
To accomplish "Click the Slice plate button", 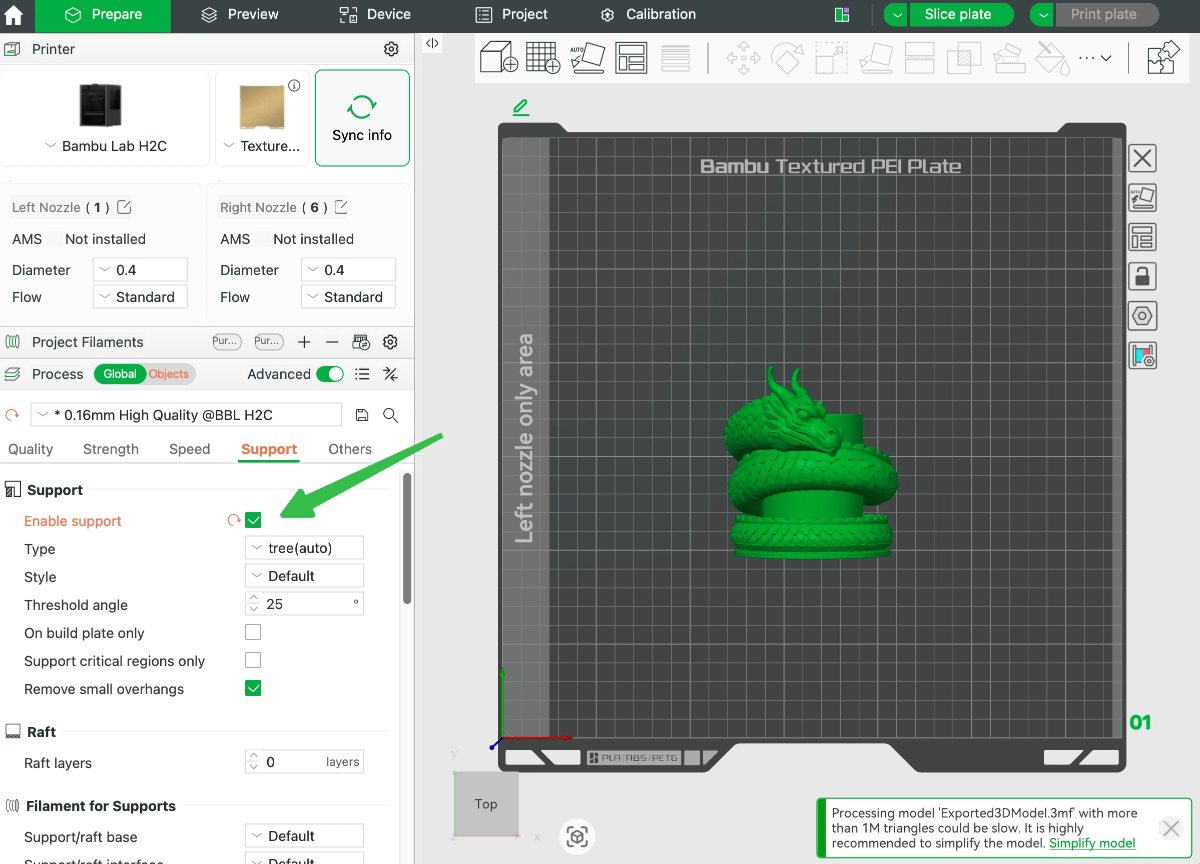I will click(958, 14).
